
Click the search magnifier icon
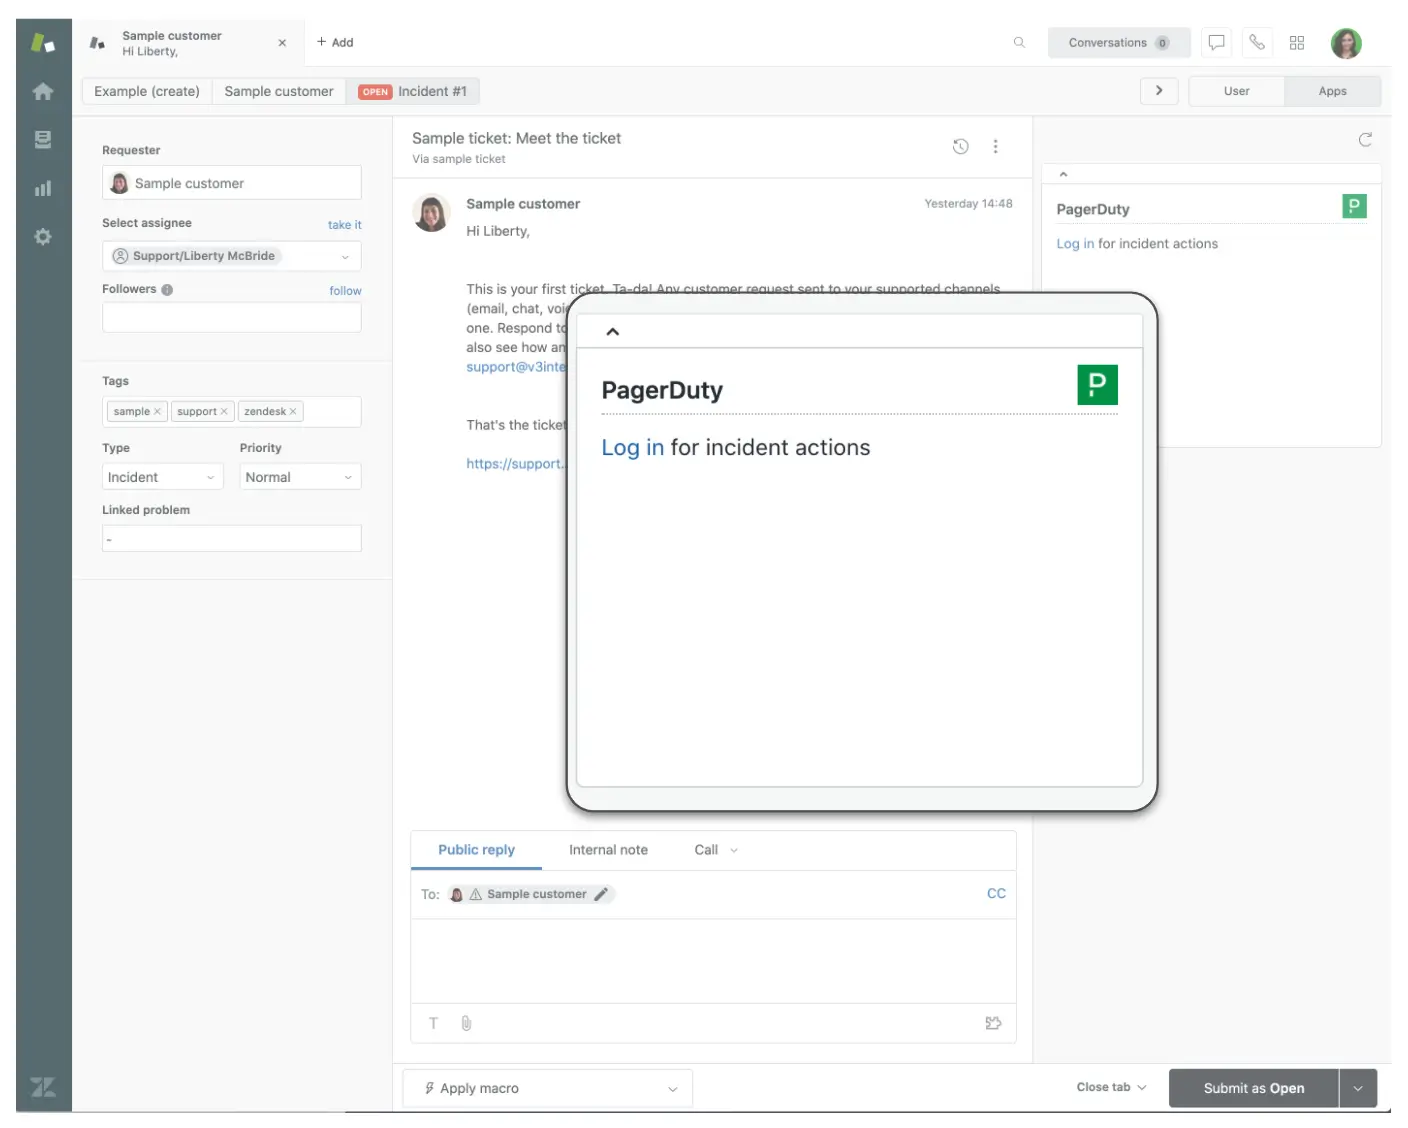tap(1019, 42)
